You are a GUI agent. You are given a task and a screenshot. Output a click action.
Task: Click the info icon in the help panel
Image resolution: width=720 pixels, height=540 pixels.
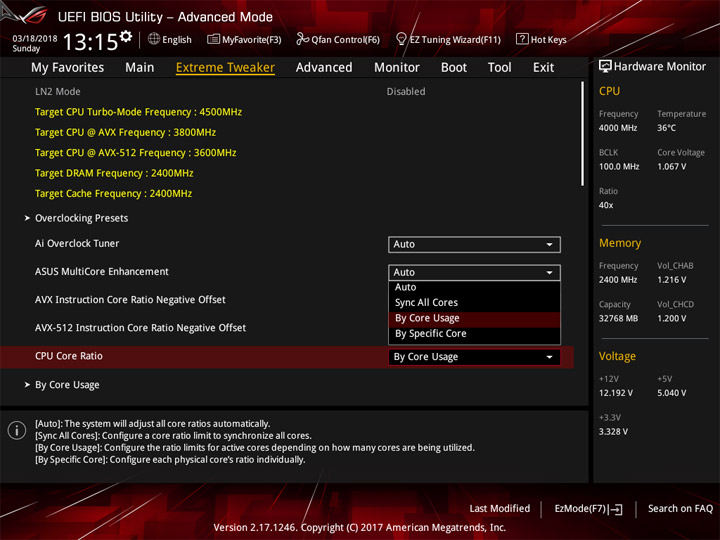[x=17, y=430]
